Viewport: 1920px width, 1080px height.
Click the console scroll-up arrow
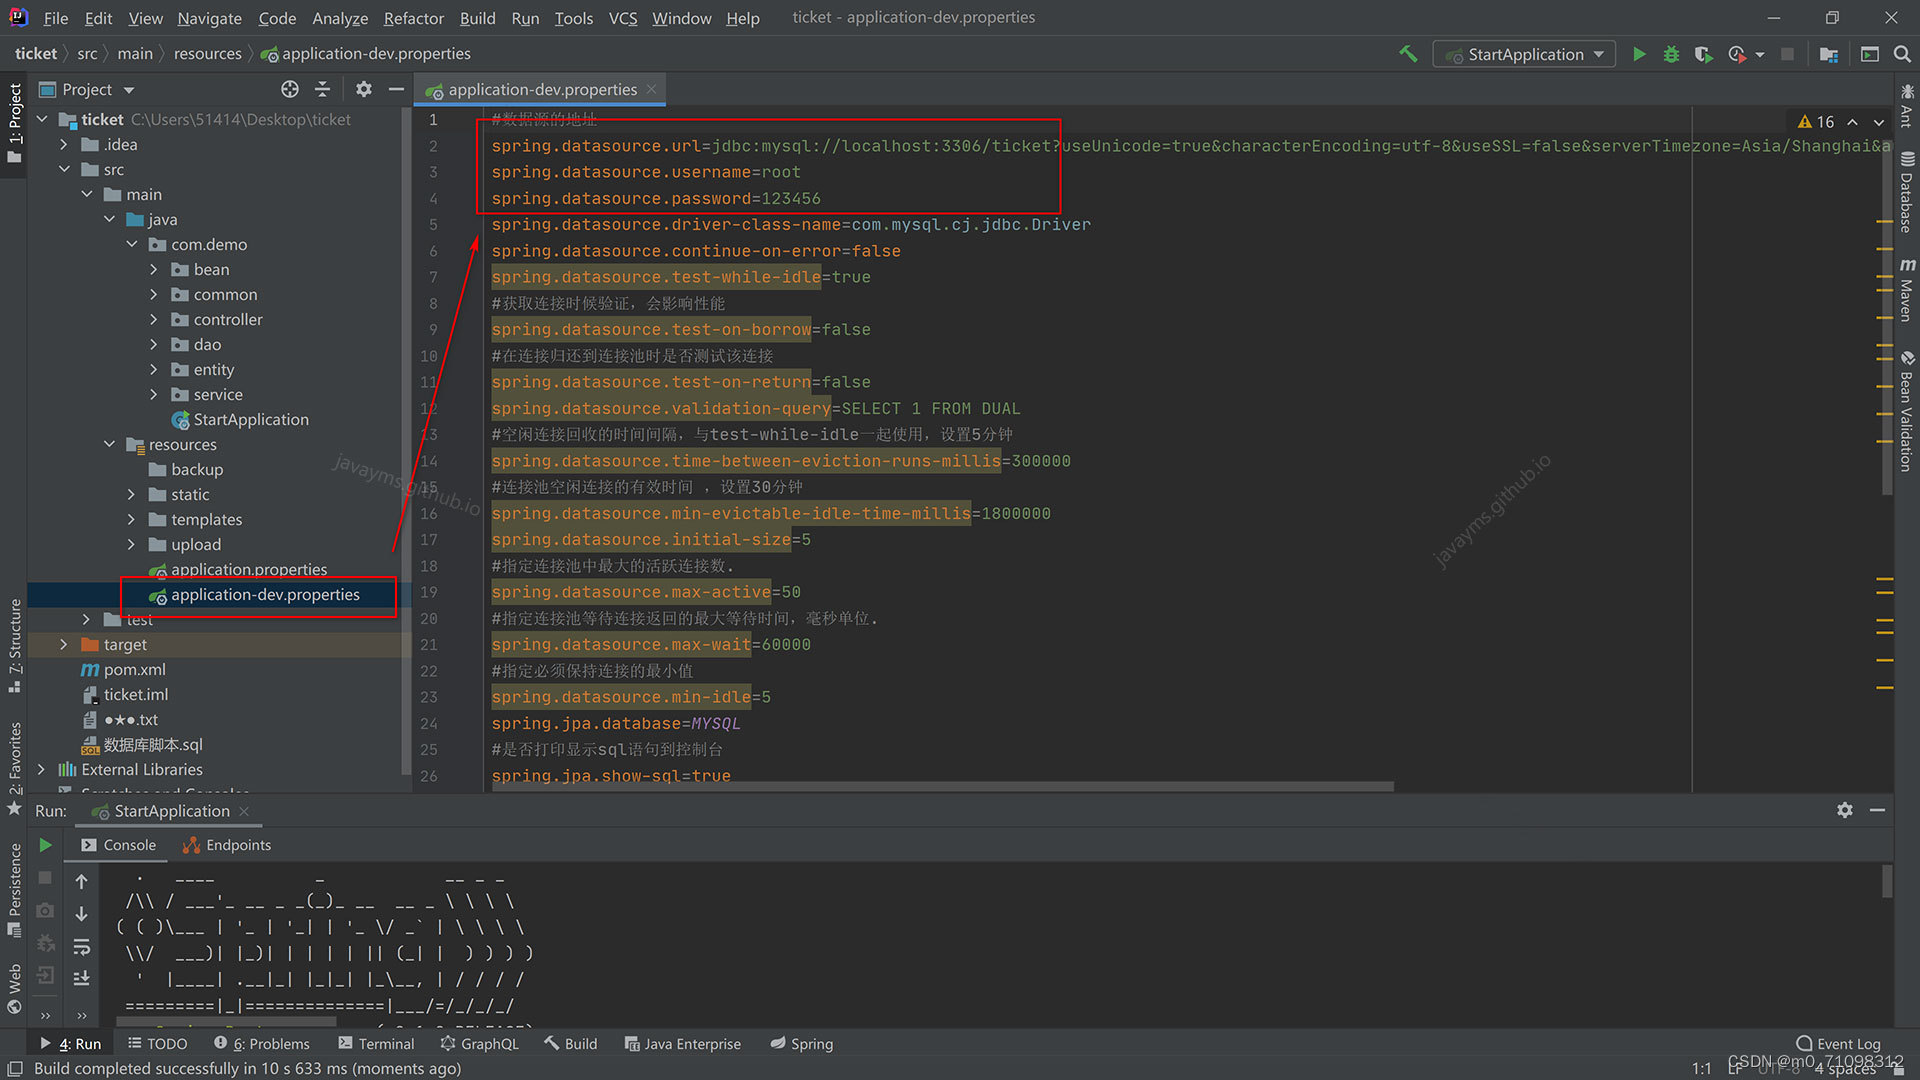pos(82,881)
